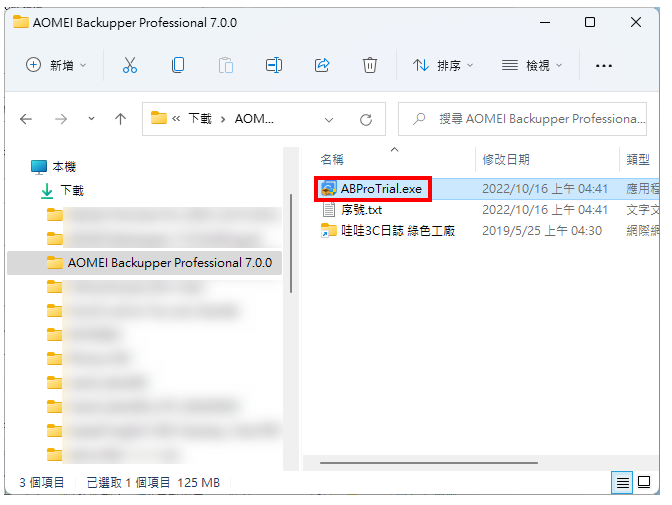672x505 pixels.
Task: Click the 下載 green download arrow icon
Action: coord(47,191)
